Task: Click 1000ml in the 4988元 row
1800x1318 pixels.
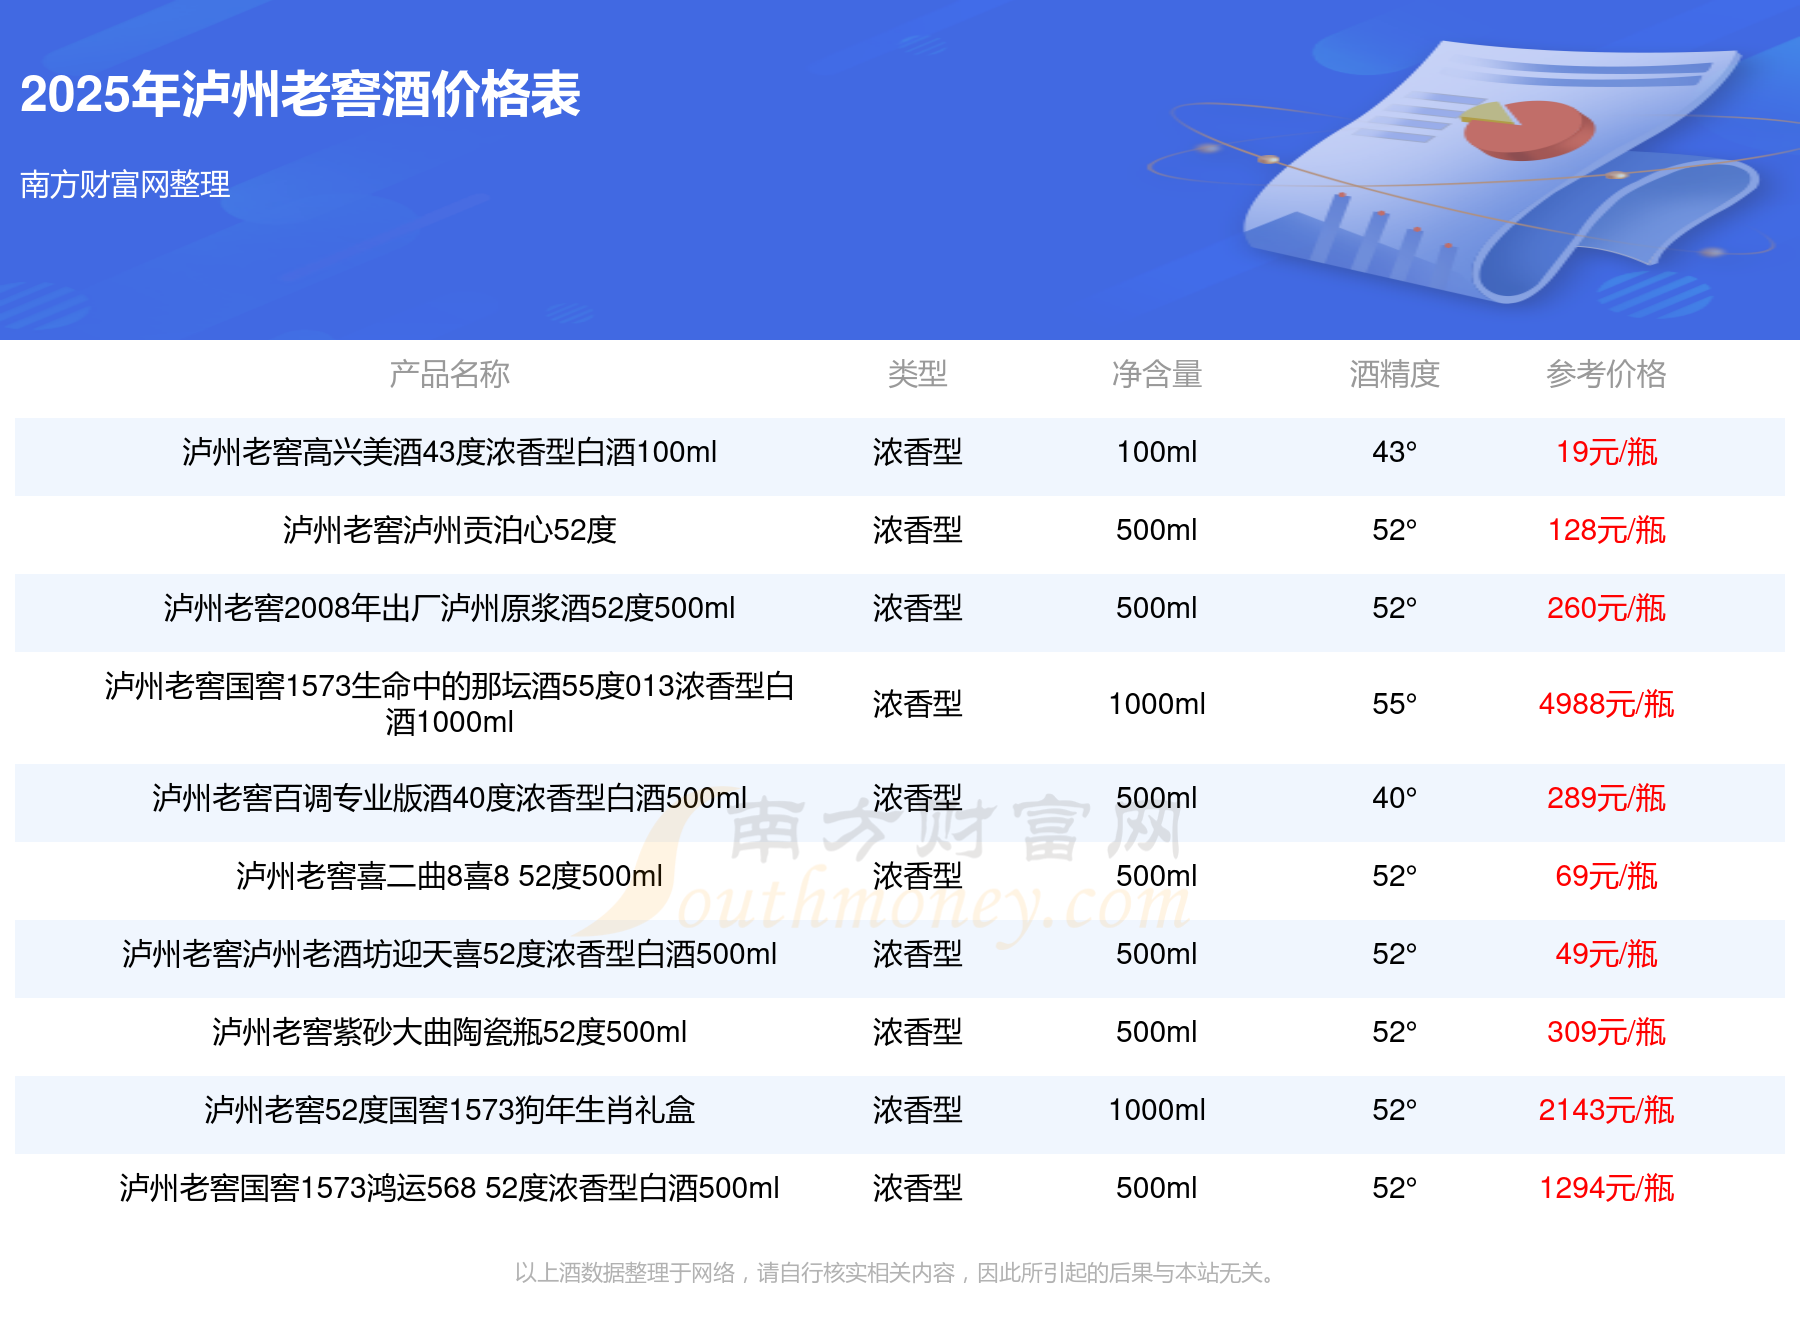Action: pos(1157,704)
